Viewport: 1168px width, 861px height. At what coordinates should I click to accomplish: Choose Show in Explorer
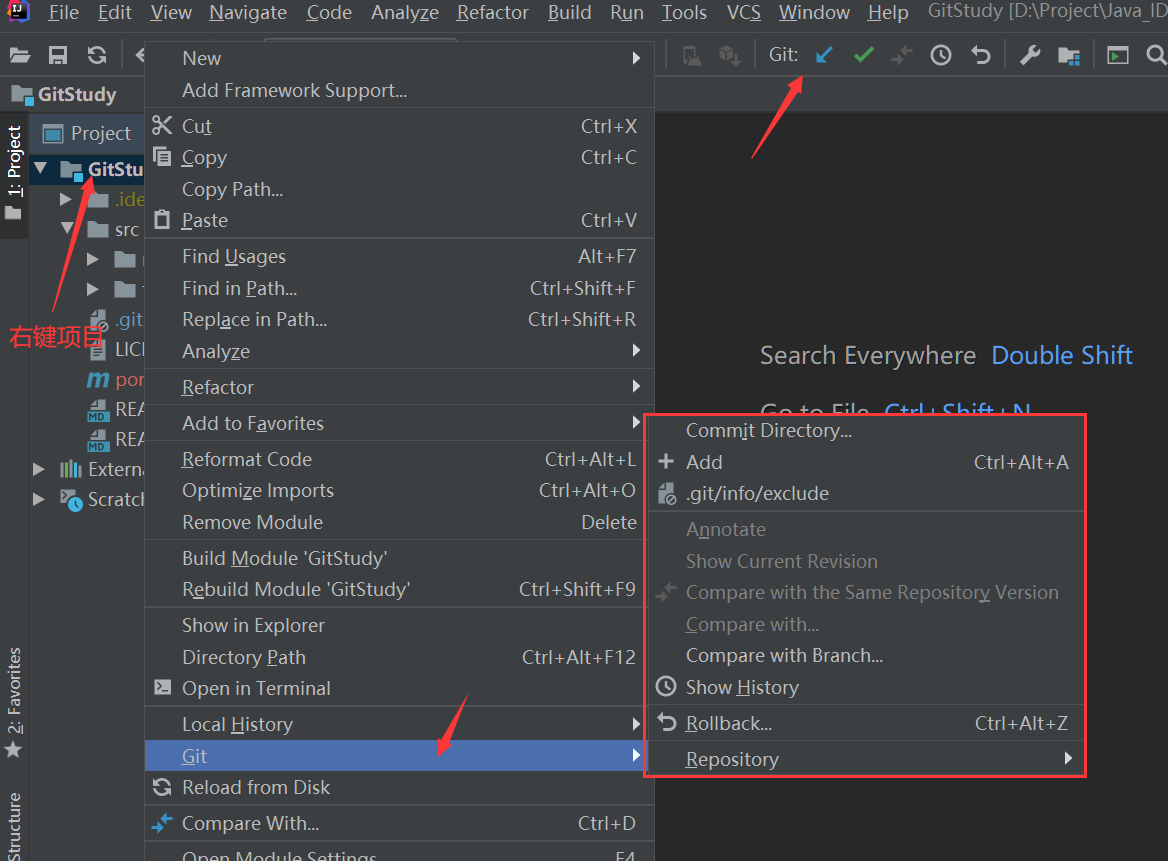click(x=399, y=625)
